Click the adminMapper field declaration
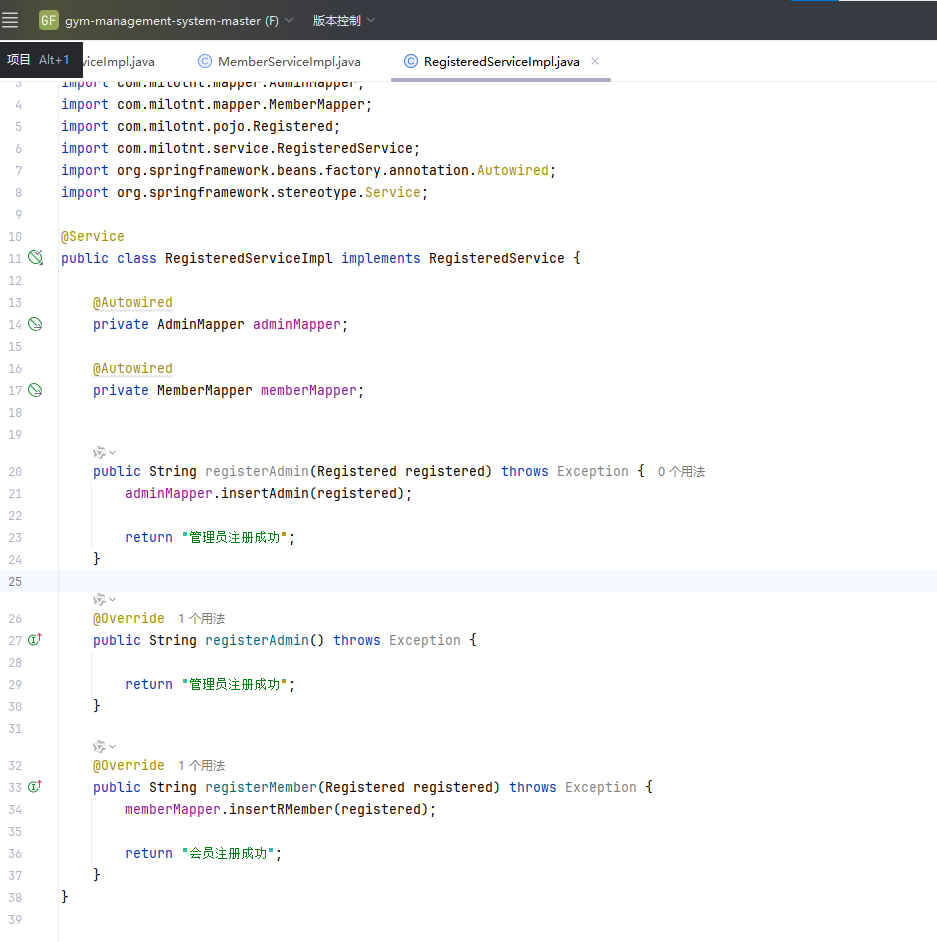This screenshot has height=942, width=937. 297,324
